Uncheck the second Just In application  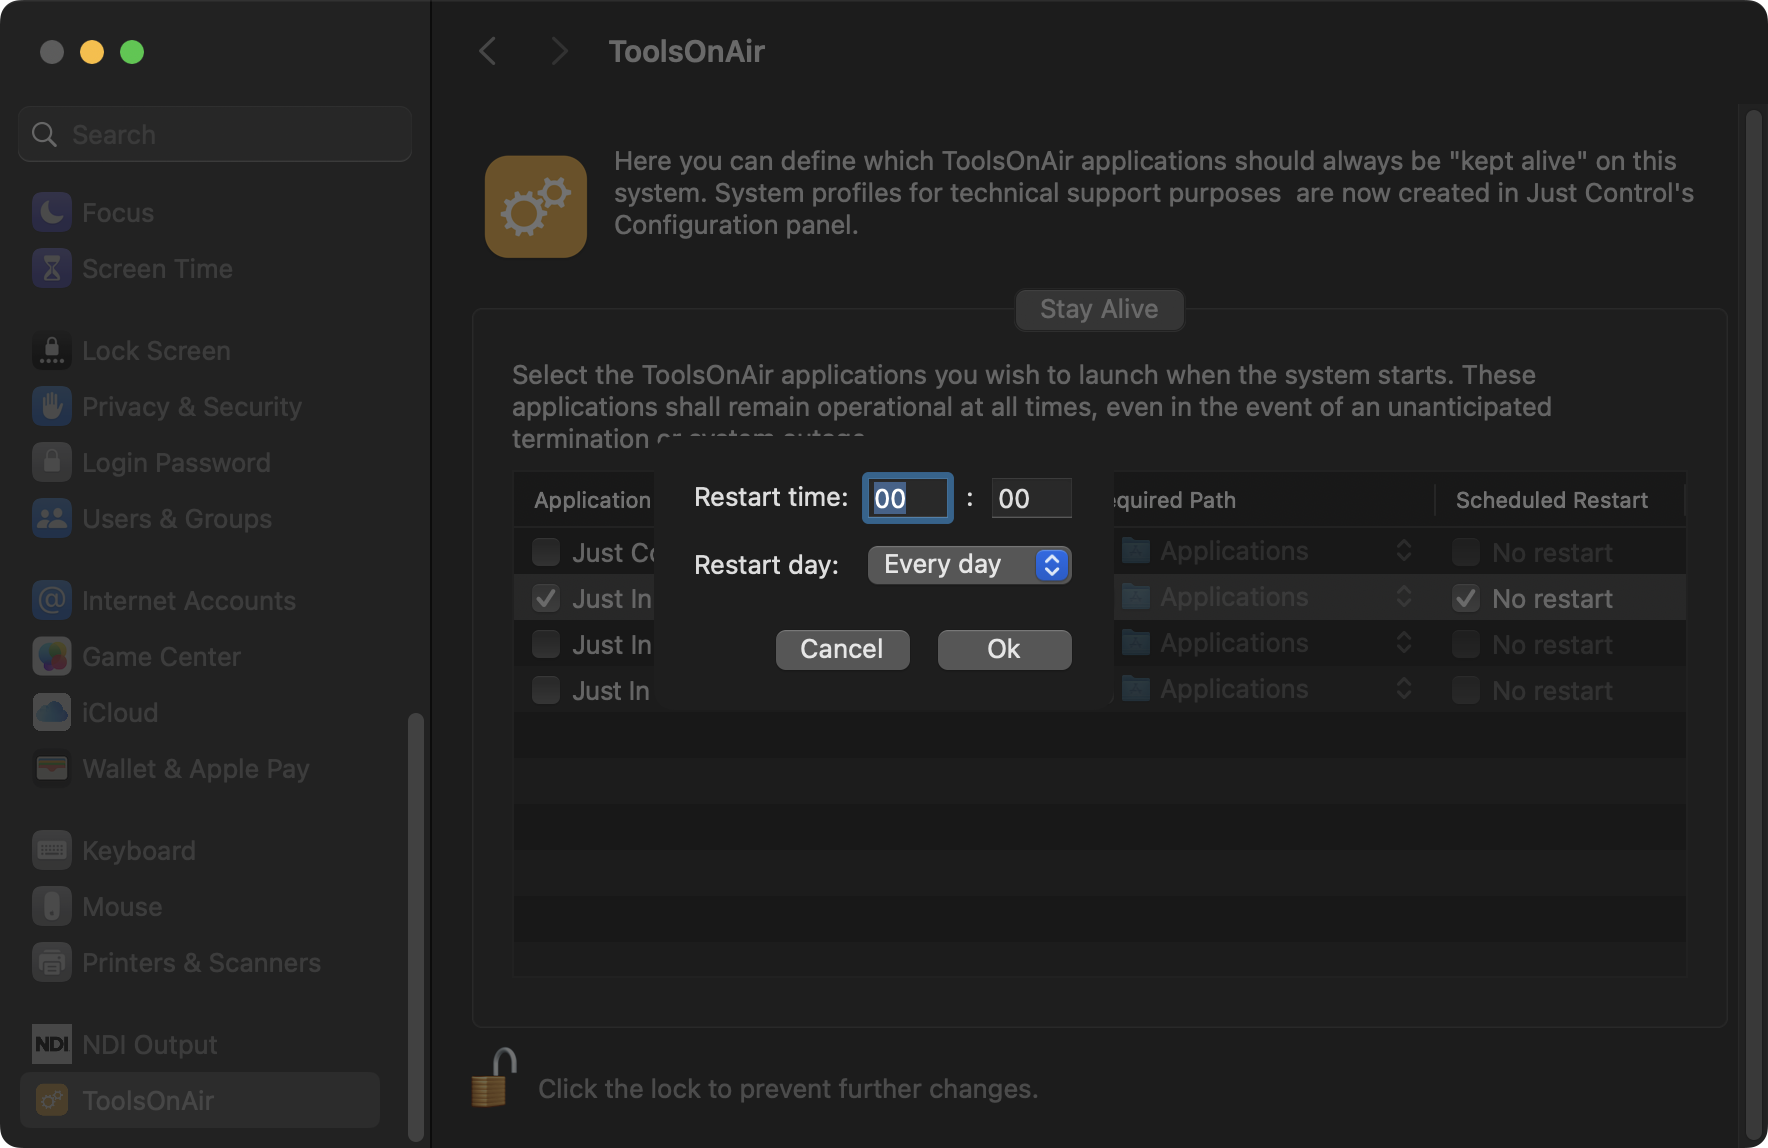click(x=546, y=598)
